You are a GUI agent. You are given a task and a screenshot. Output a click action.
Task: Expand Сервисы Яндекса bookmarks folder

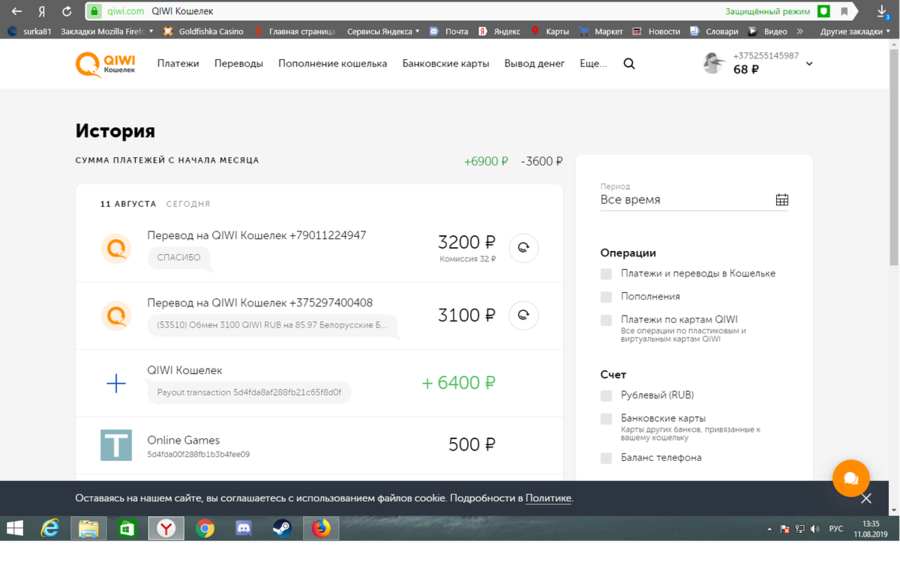pos(383,31)
